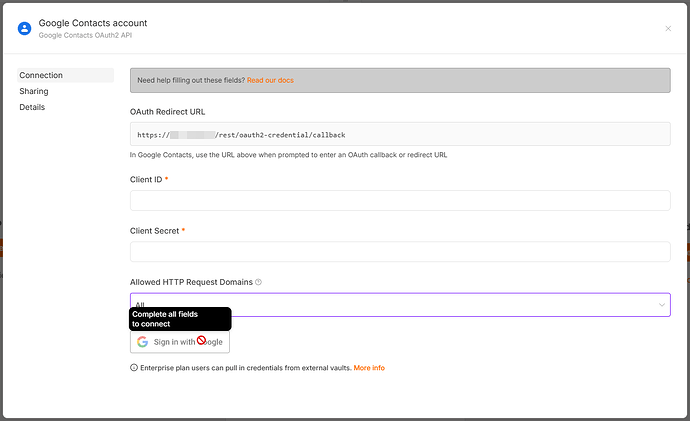Click the 'OAuth Redirect URL' label

click(x=167, y=112)
